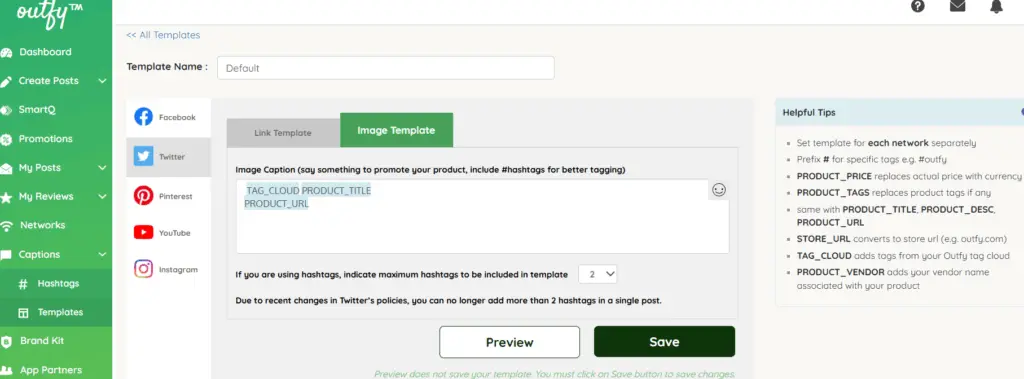Click the Networks wifi icon
Image resolution: width=1024 pixels, height=379 pixels.
pyautogui.click(x=7, y=226)
